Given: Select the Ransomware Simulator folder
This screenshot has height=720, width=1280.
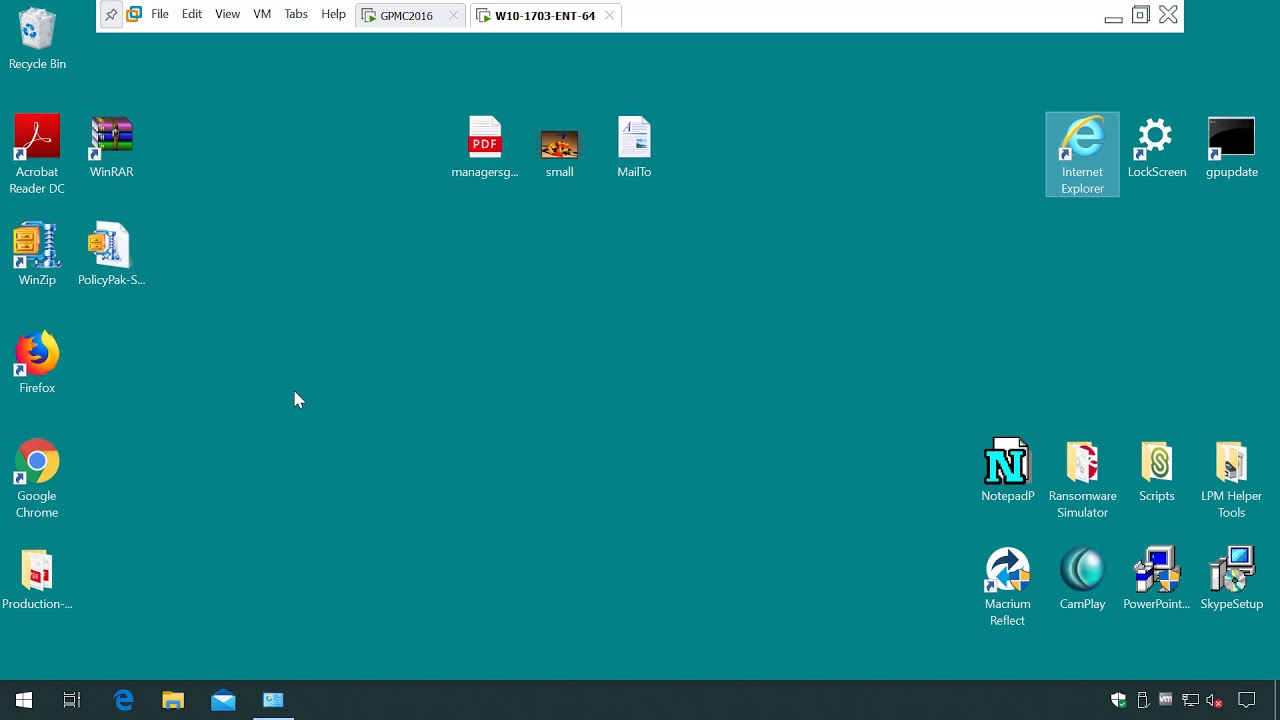Looking at the screenshot, I should pos(1082,479).
